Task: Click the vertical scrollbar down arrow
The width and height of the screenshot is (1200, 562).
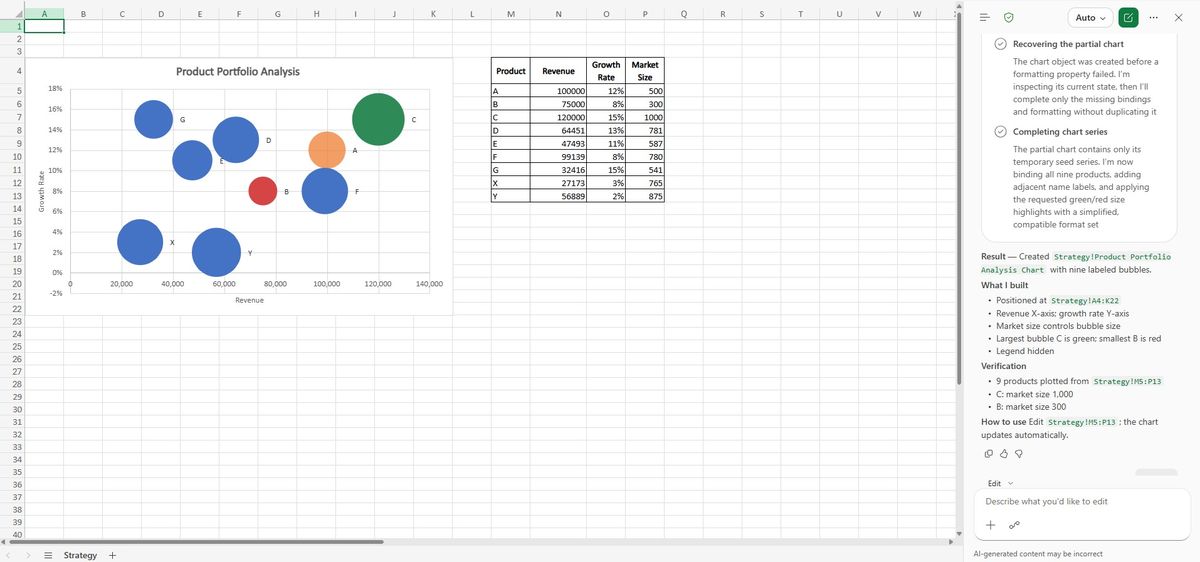Action: tap(957, 533)
